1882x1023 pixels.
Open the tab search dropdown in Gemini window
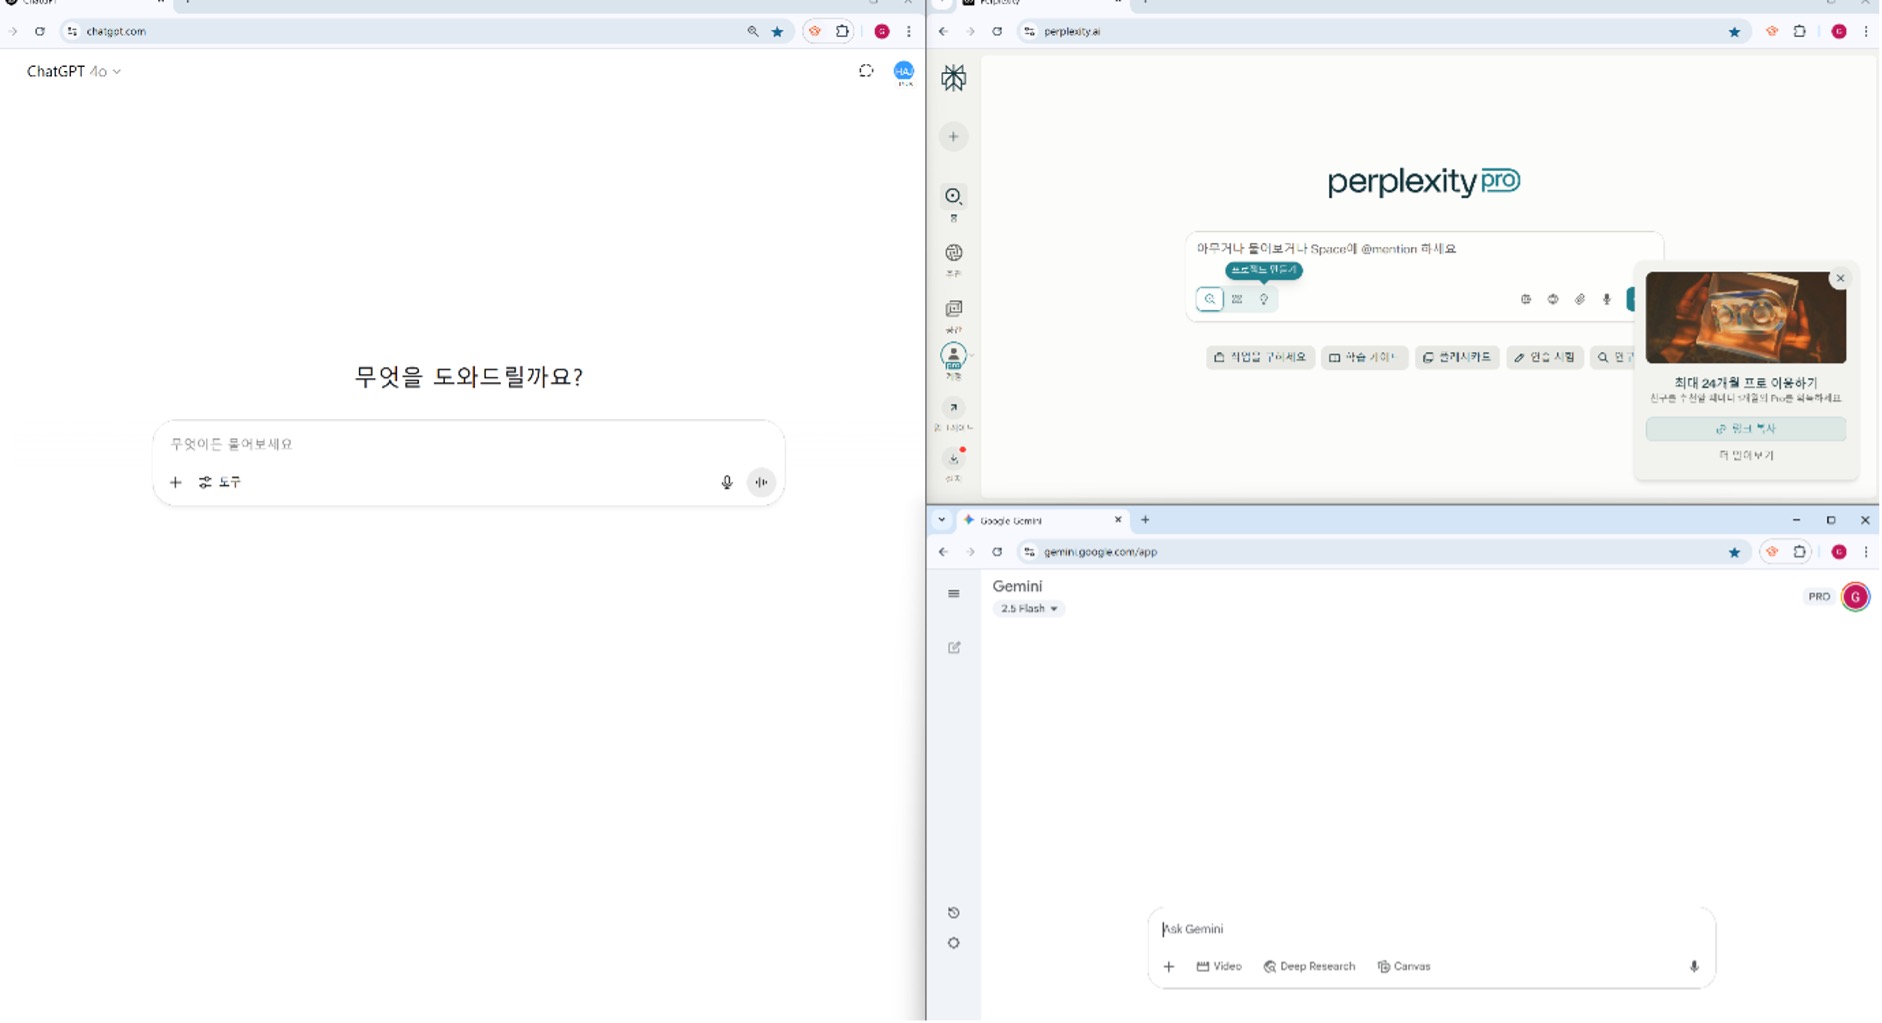pyautogui.click(x=941, y=520)
